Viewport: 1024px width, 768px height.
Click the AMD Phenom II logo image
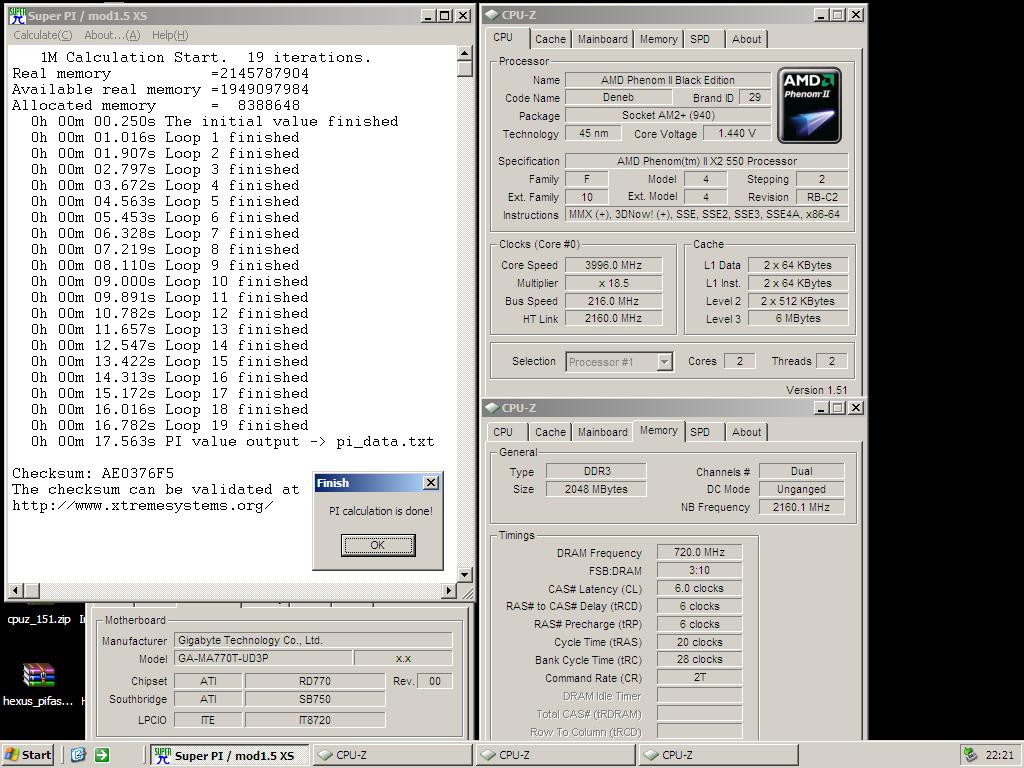[x=809, y=105]
